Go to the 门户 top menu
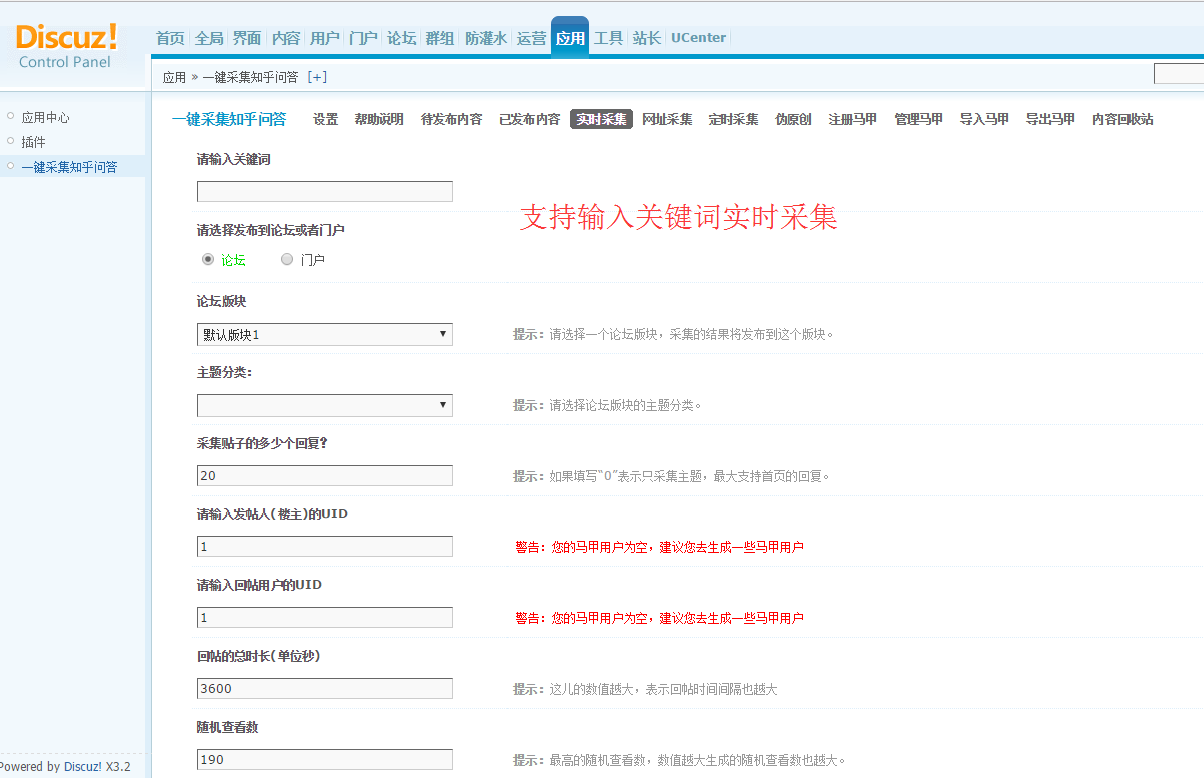Image resolution: width=1204 pixels, height=778 pixels. [x=363, y=38]
